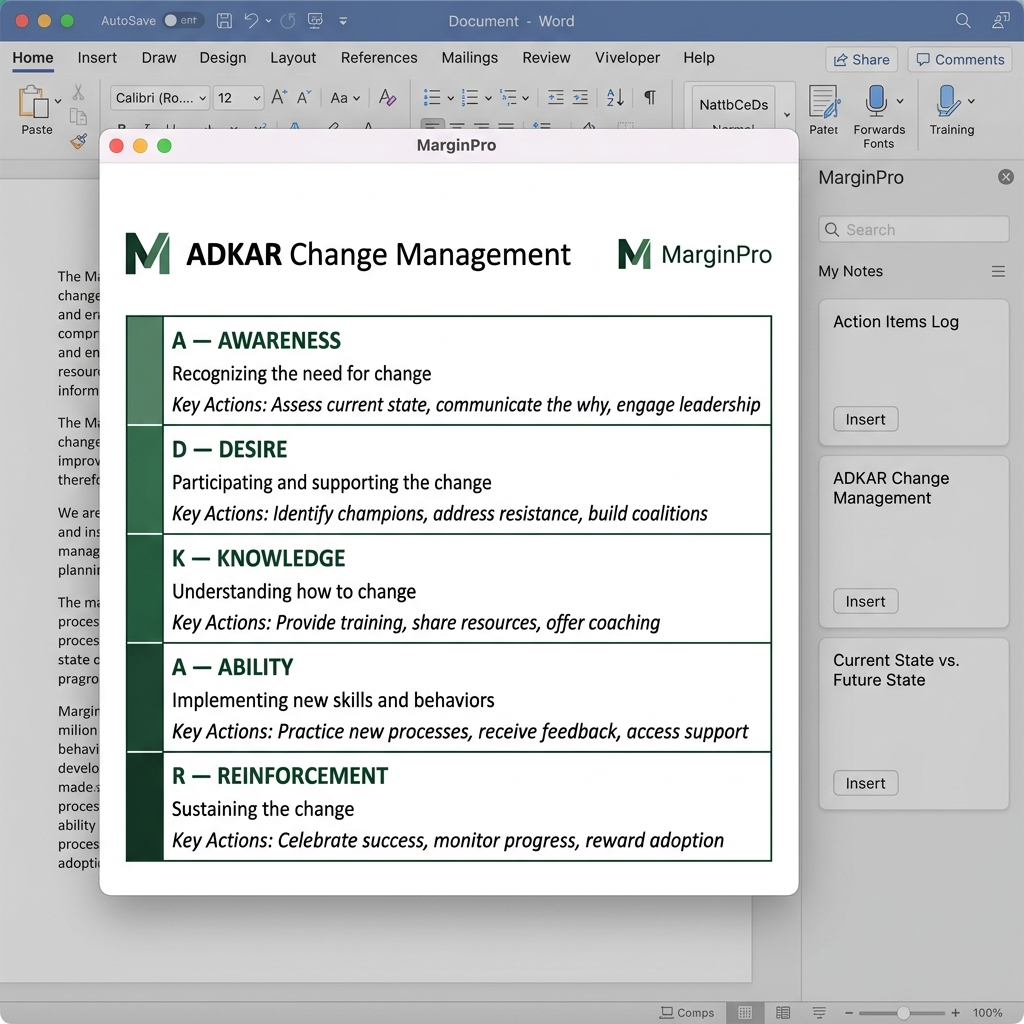This screenshot has height=1024, width=1024.
Task: Click the Increase Indent icon
Action: coord(581,98)
